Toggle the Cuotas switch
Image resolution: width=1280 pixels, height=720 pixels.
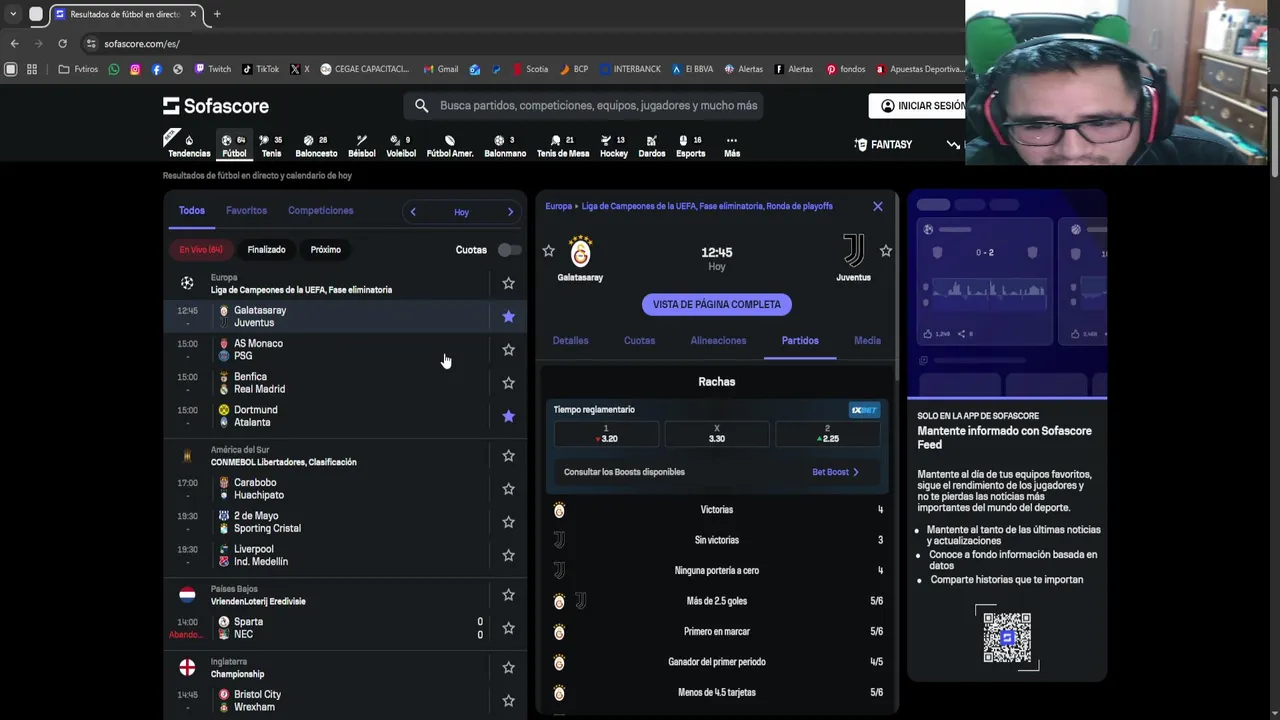pyautogui.click(x=509, y=250)
